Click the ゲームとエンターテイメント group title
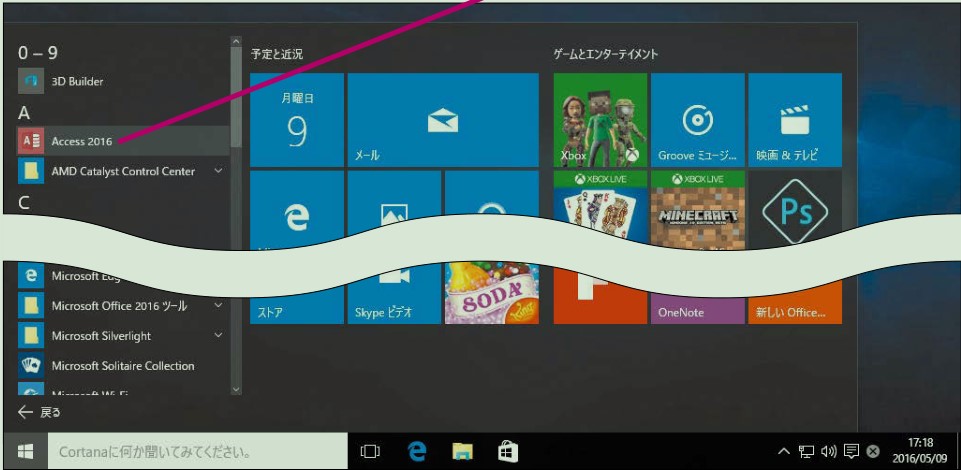 point(606,54)
